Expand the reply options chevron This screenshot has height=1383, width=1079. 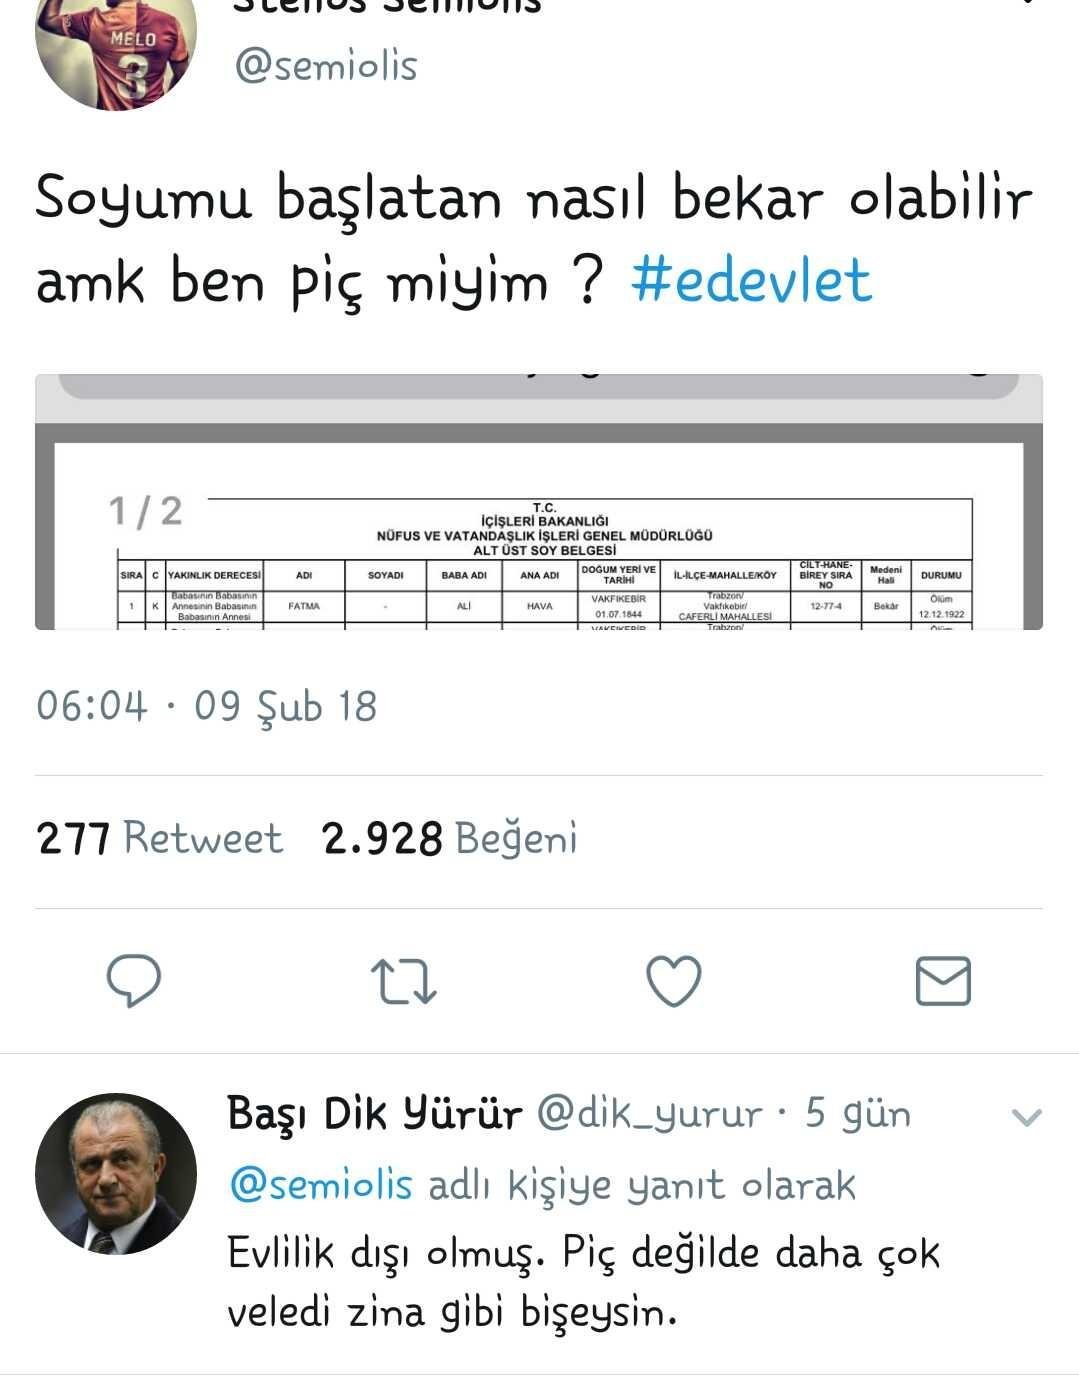pos(1027,1116)
